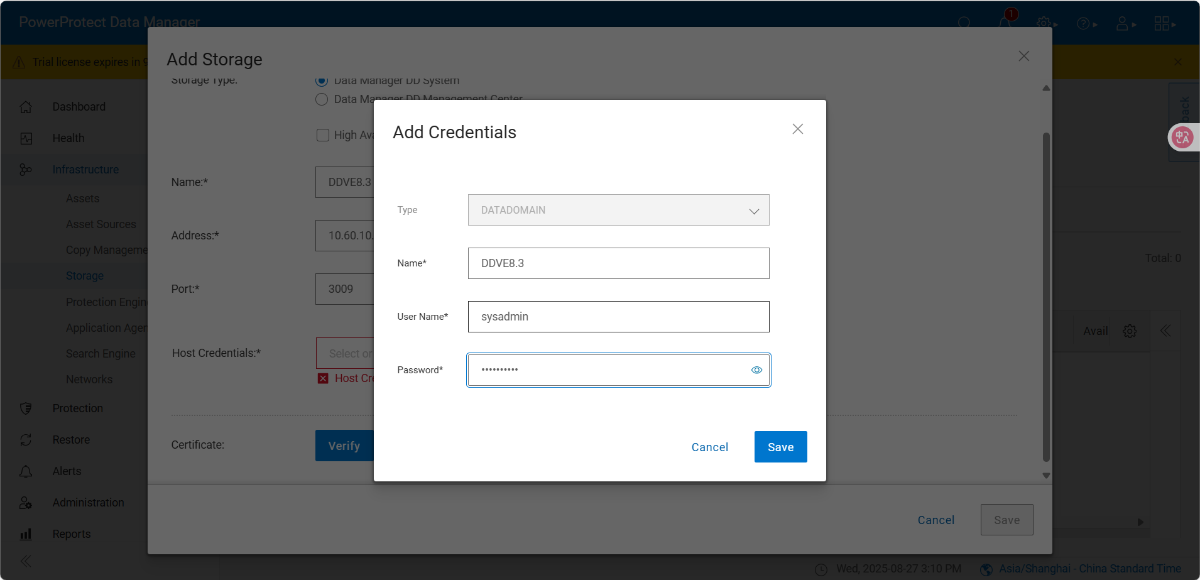This screenshot has height=580, width=1200.
Task: Open the search icon in header
Action: click(964, 22)
